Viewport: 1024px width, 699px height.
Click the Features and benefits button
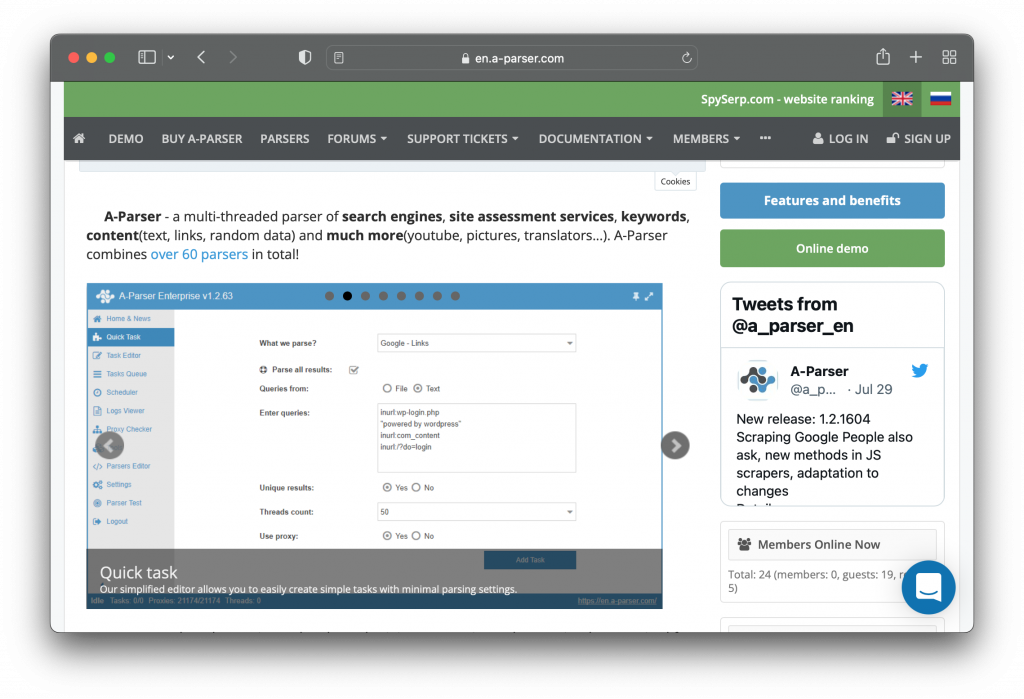pos(832,200)
